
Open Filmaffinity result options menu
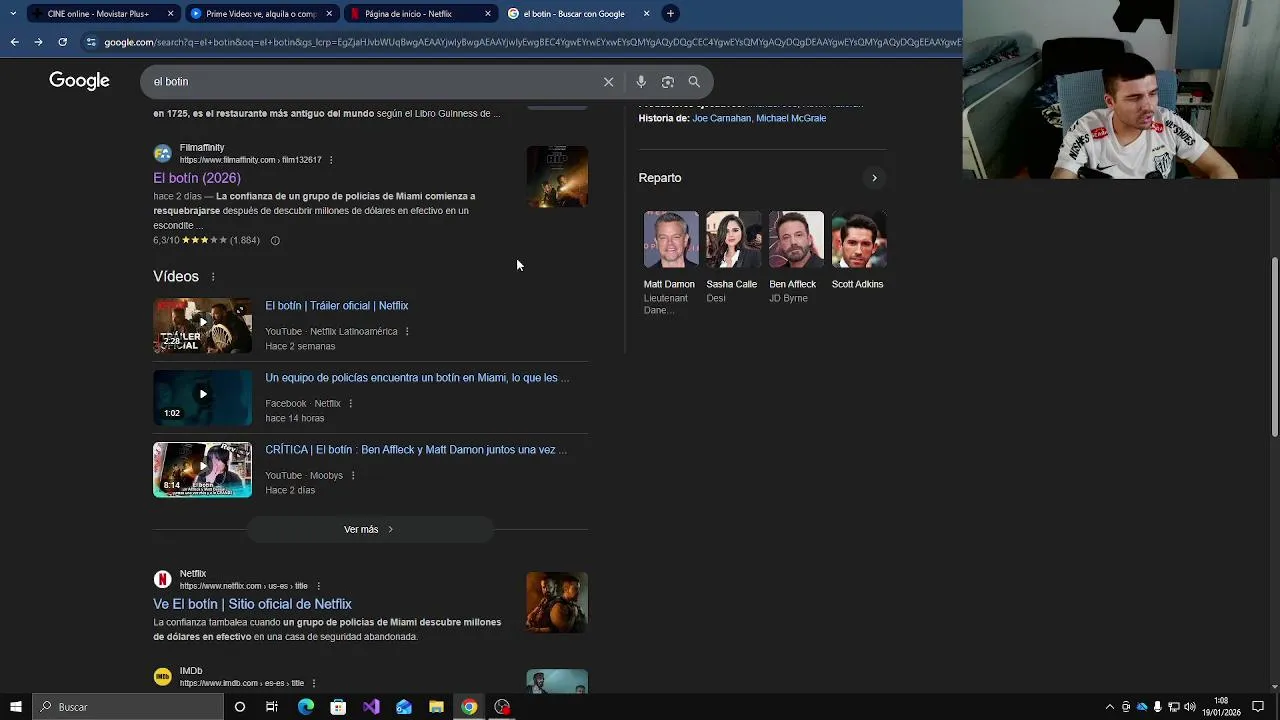click(x=331, y=160)
